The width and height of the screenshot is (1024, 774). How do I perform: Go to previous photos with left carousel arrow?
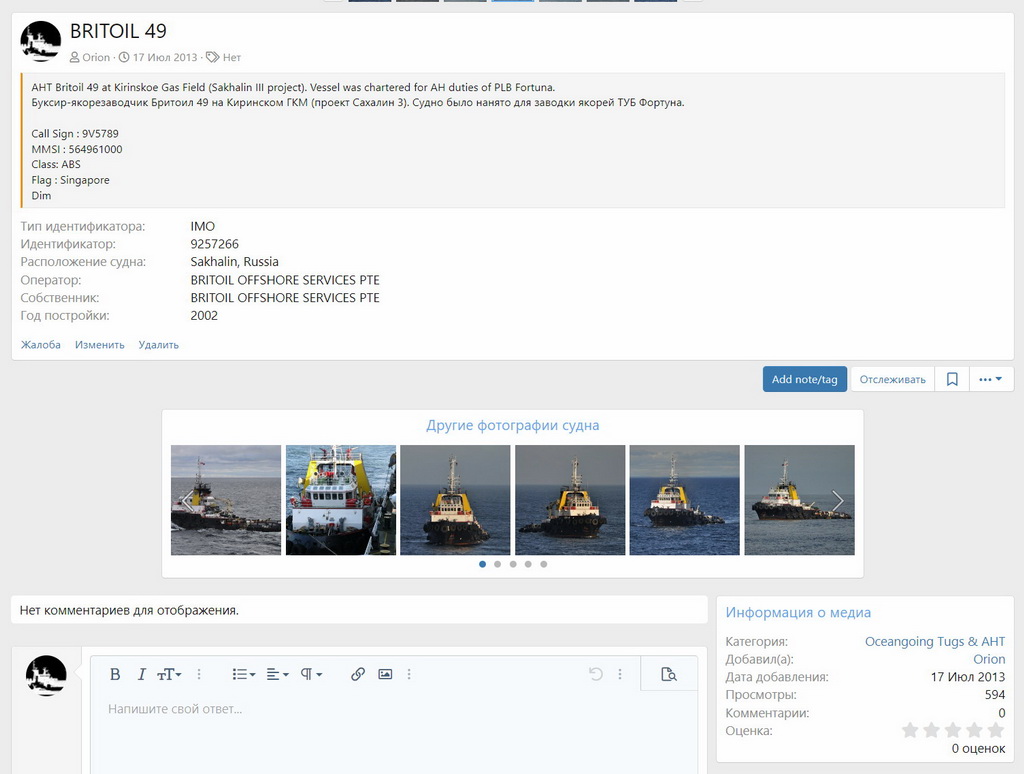(x=187, y=501)
